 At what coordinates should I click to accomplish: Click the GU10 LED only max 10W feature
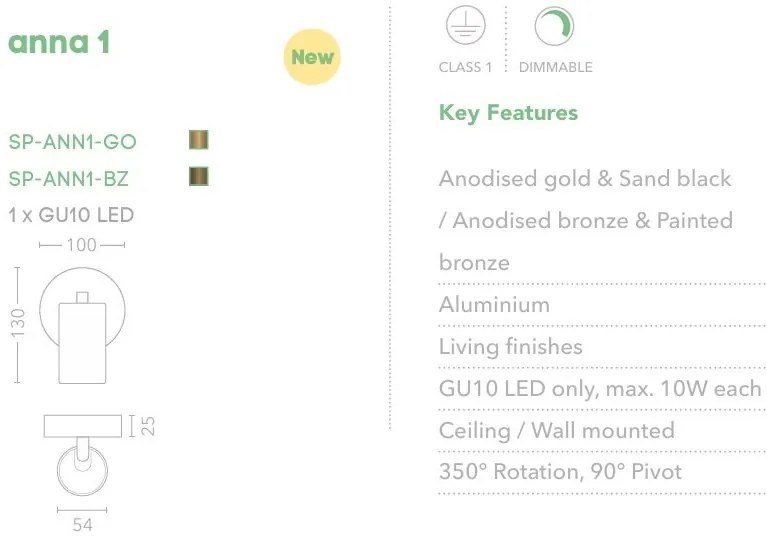600,389
